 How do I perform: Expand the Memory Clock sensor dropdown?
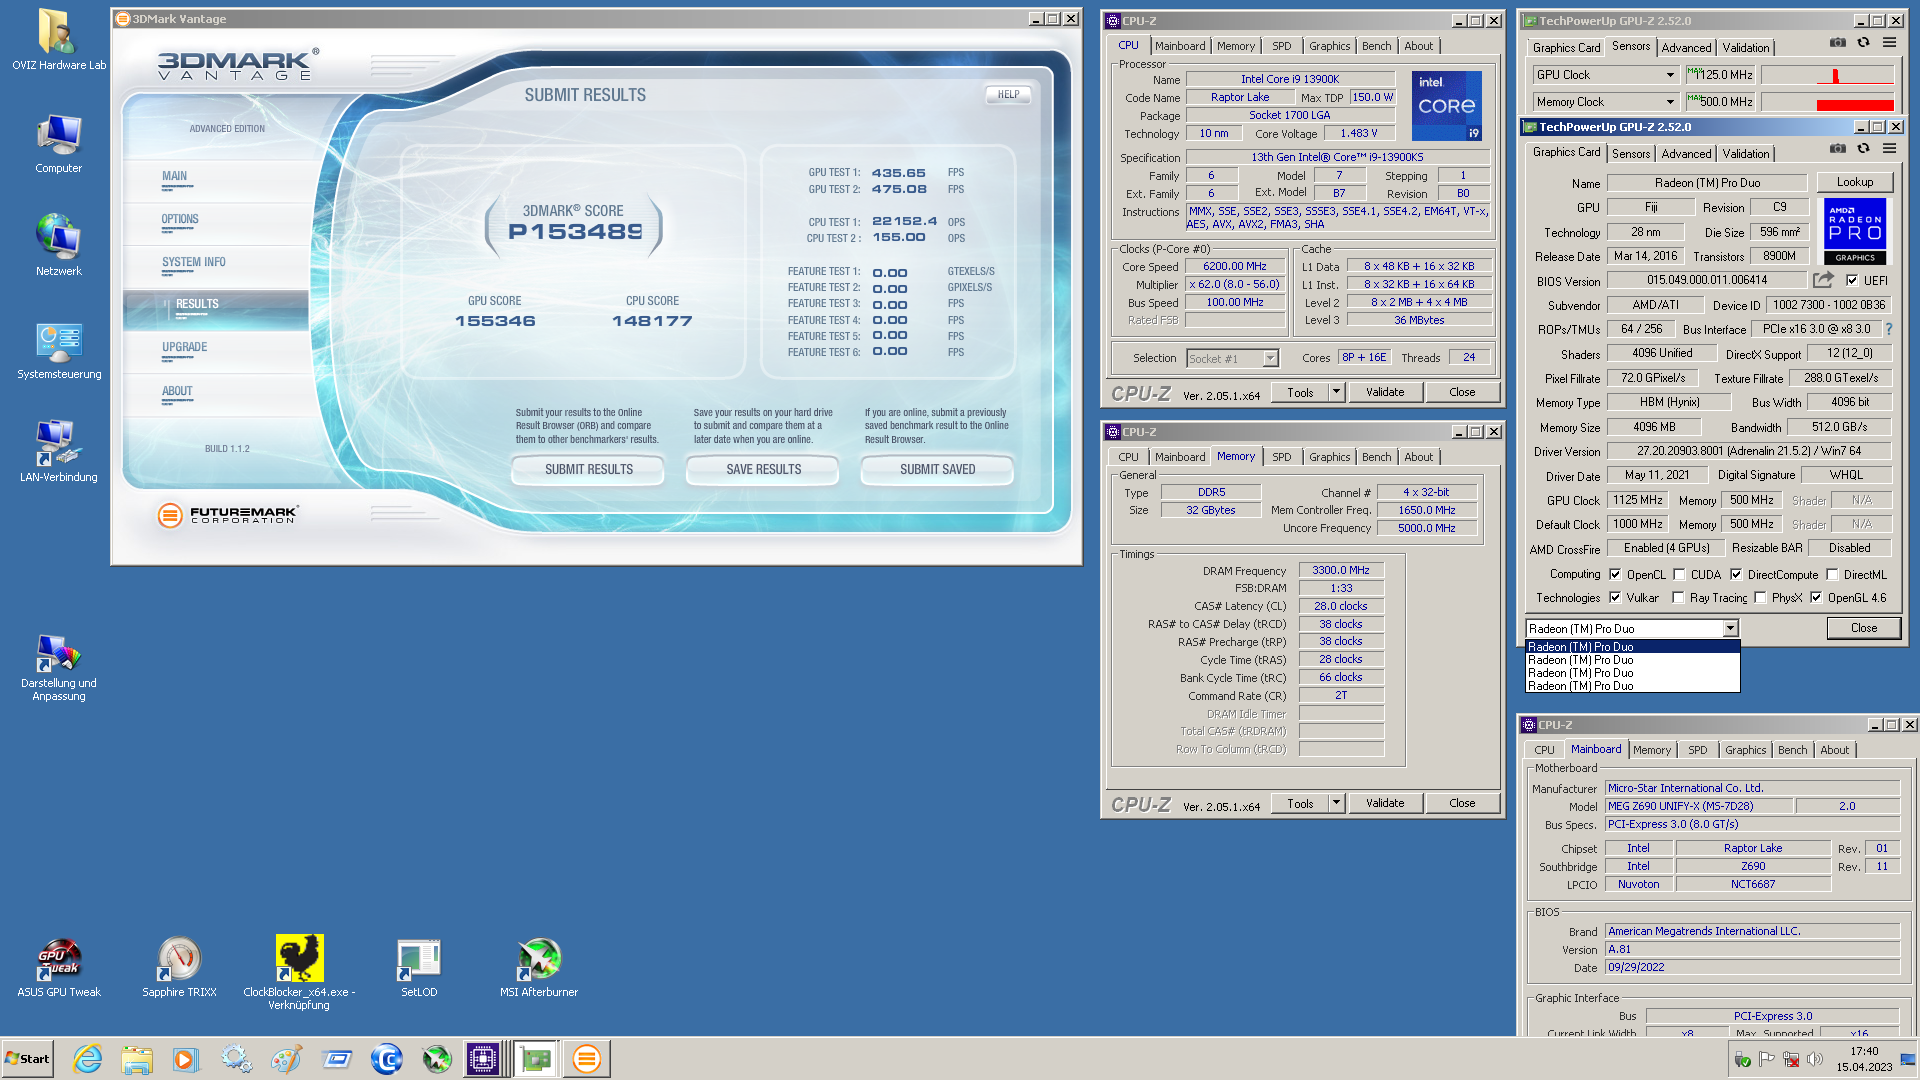coord(1670,102)
